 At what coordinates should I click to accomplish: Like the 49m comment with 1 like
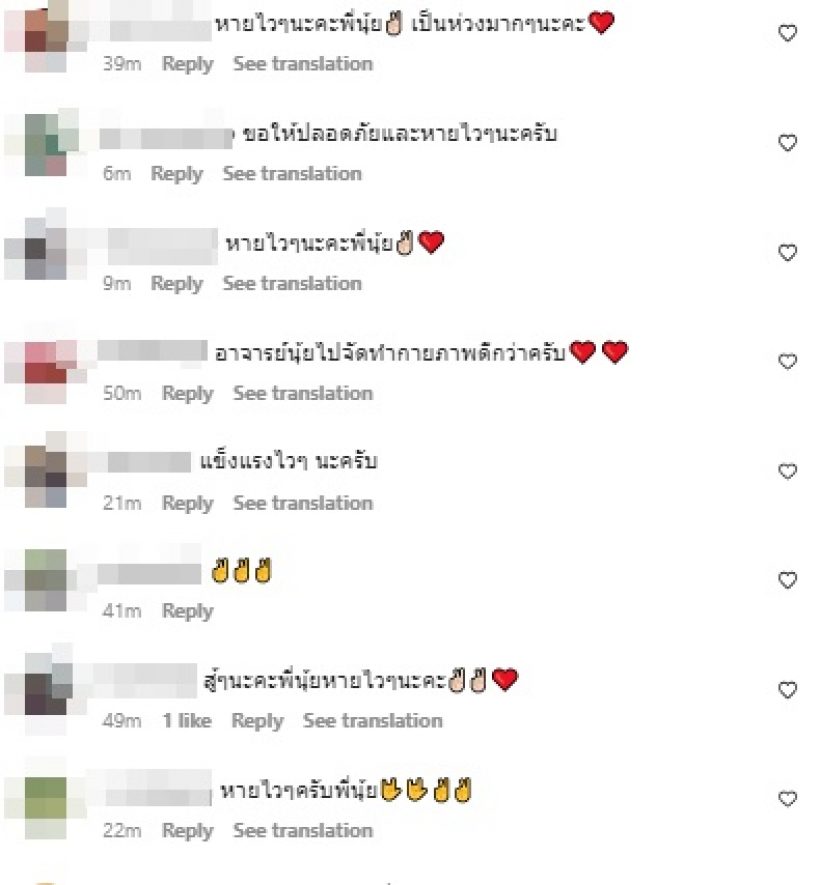coord(787,690)
